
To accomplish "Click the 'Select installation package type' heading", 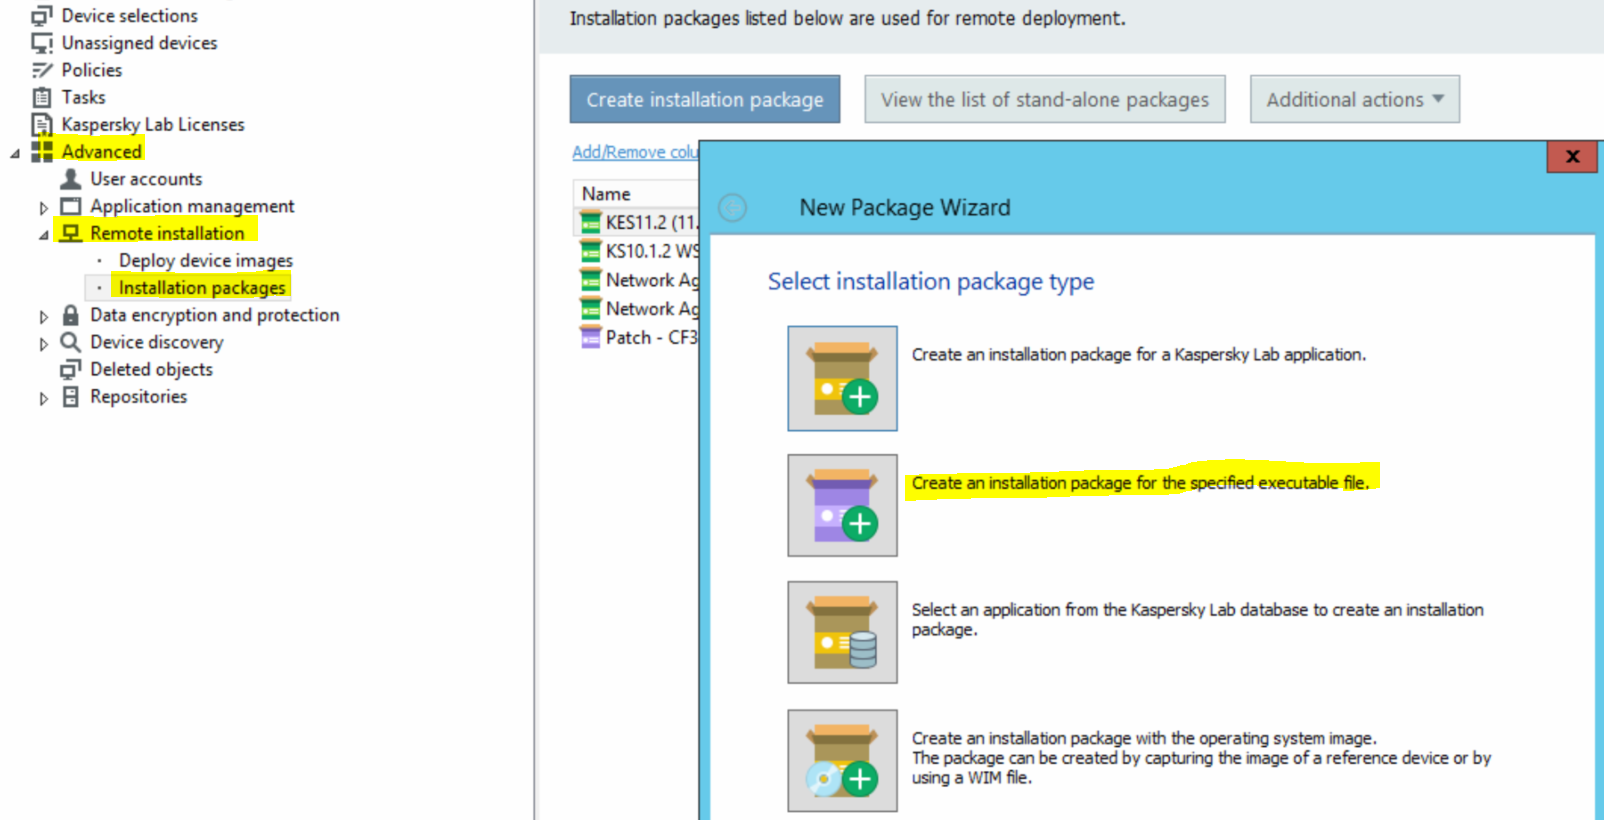I will tap(931, 282).
